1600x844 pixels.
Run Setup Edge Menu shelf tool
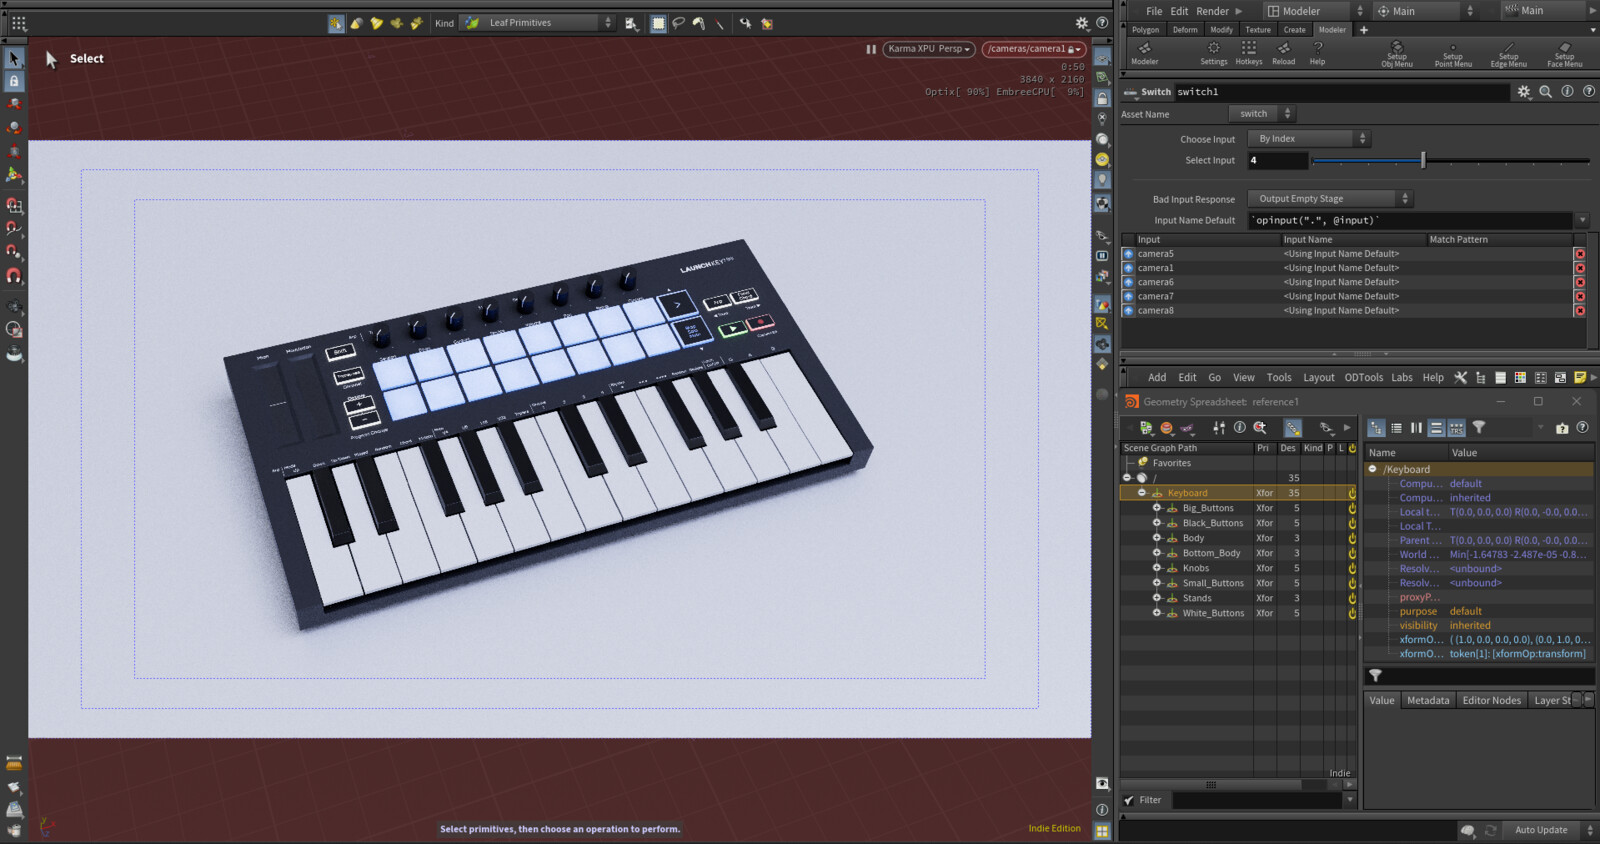click(x=1509, y=54)
